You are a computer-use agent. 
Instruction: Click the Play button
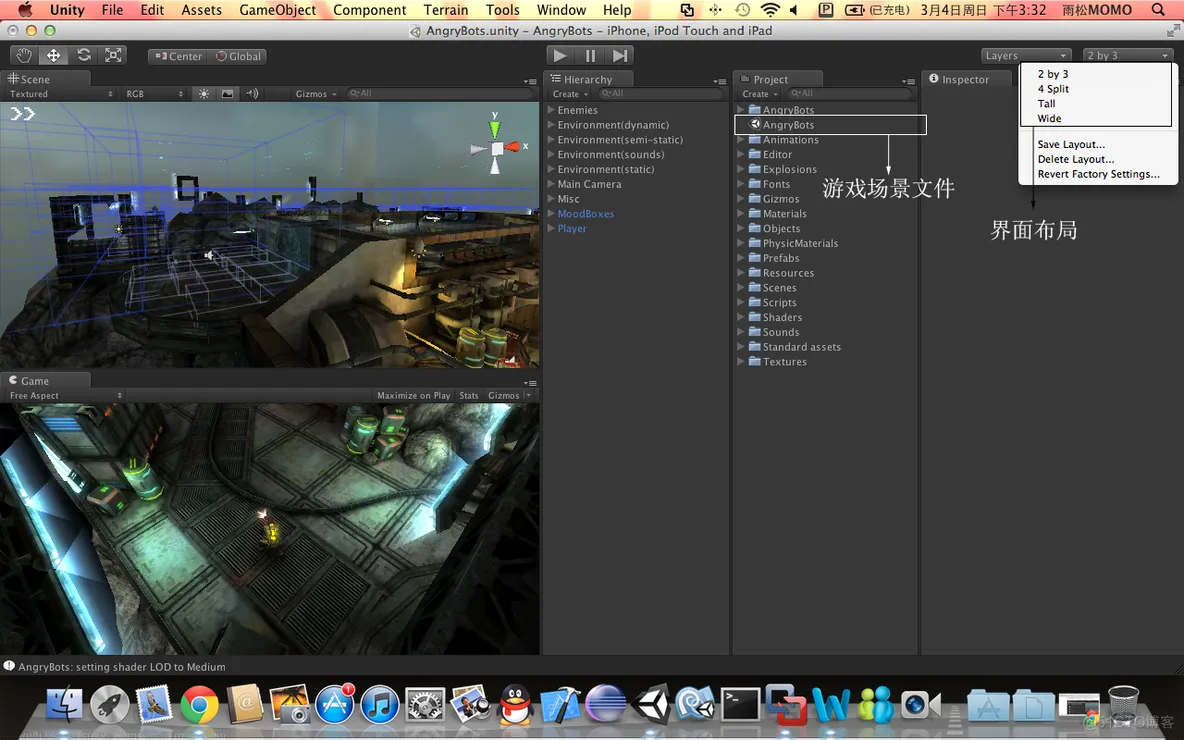[x=560, y=55]
